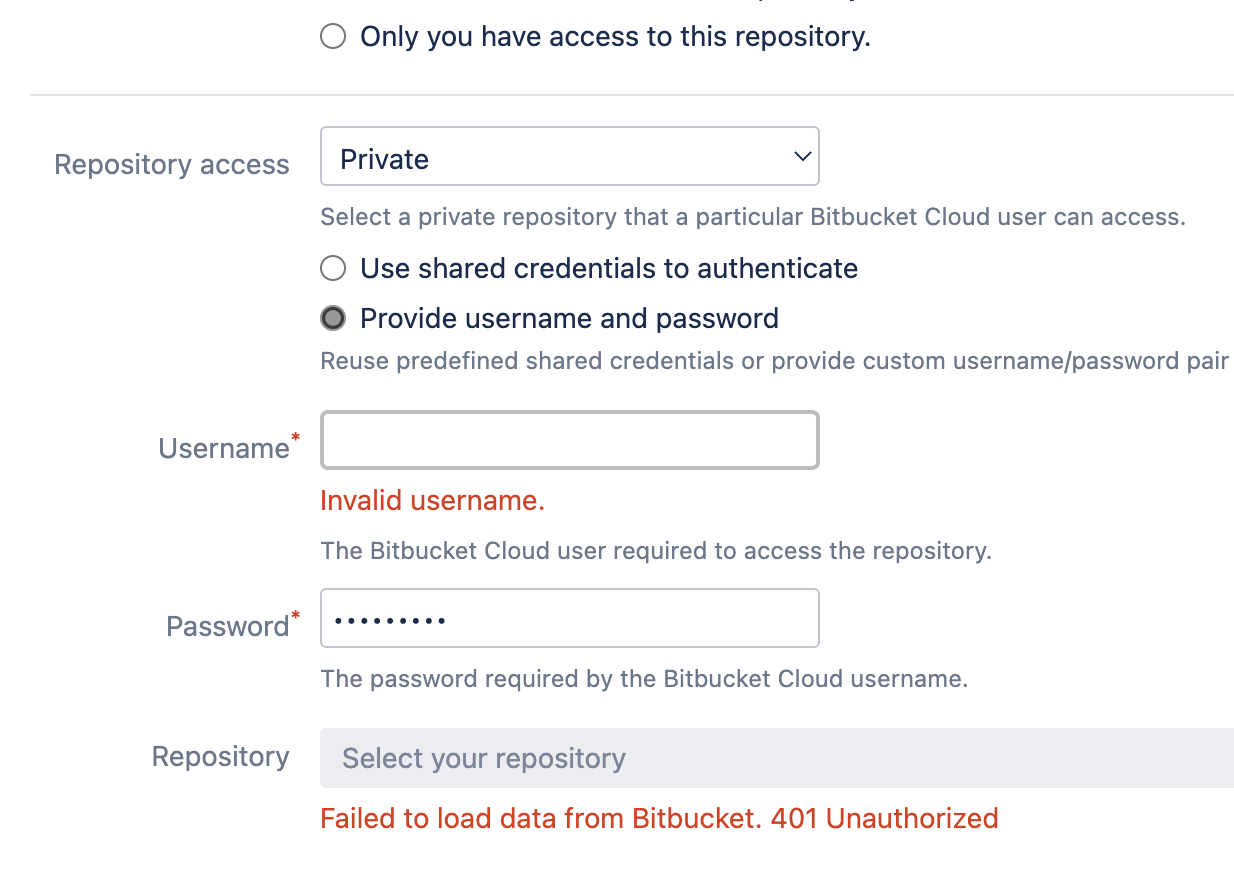Click the chevron arrow on the Private select box
Screen dimensions: 1234x896
801,157
